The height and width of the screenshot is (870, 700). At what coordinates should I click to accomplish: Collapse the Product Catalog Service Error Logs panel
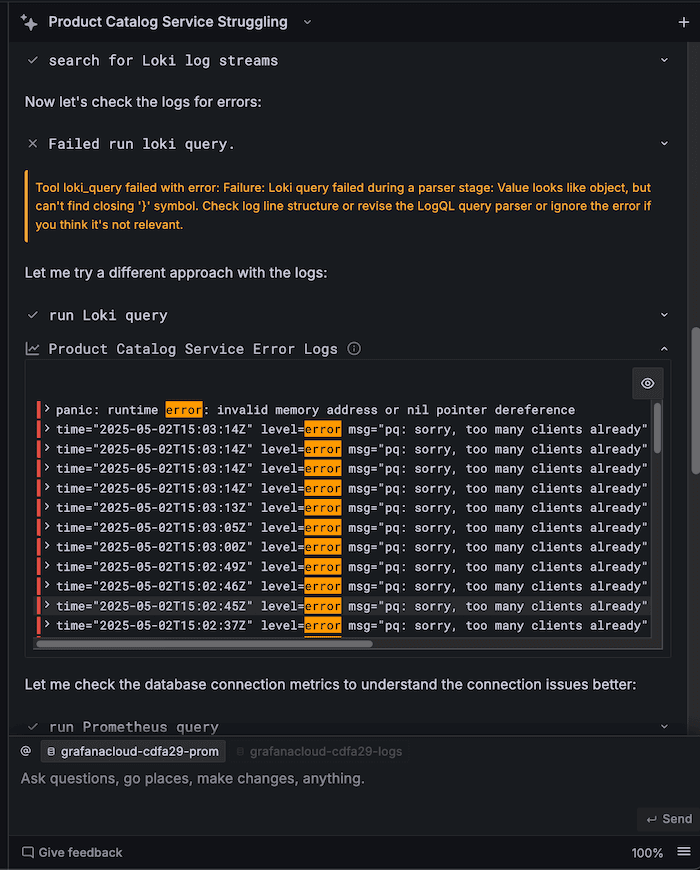(664, 349)
